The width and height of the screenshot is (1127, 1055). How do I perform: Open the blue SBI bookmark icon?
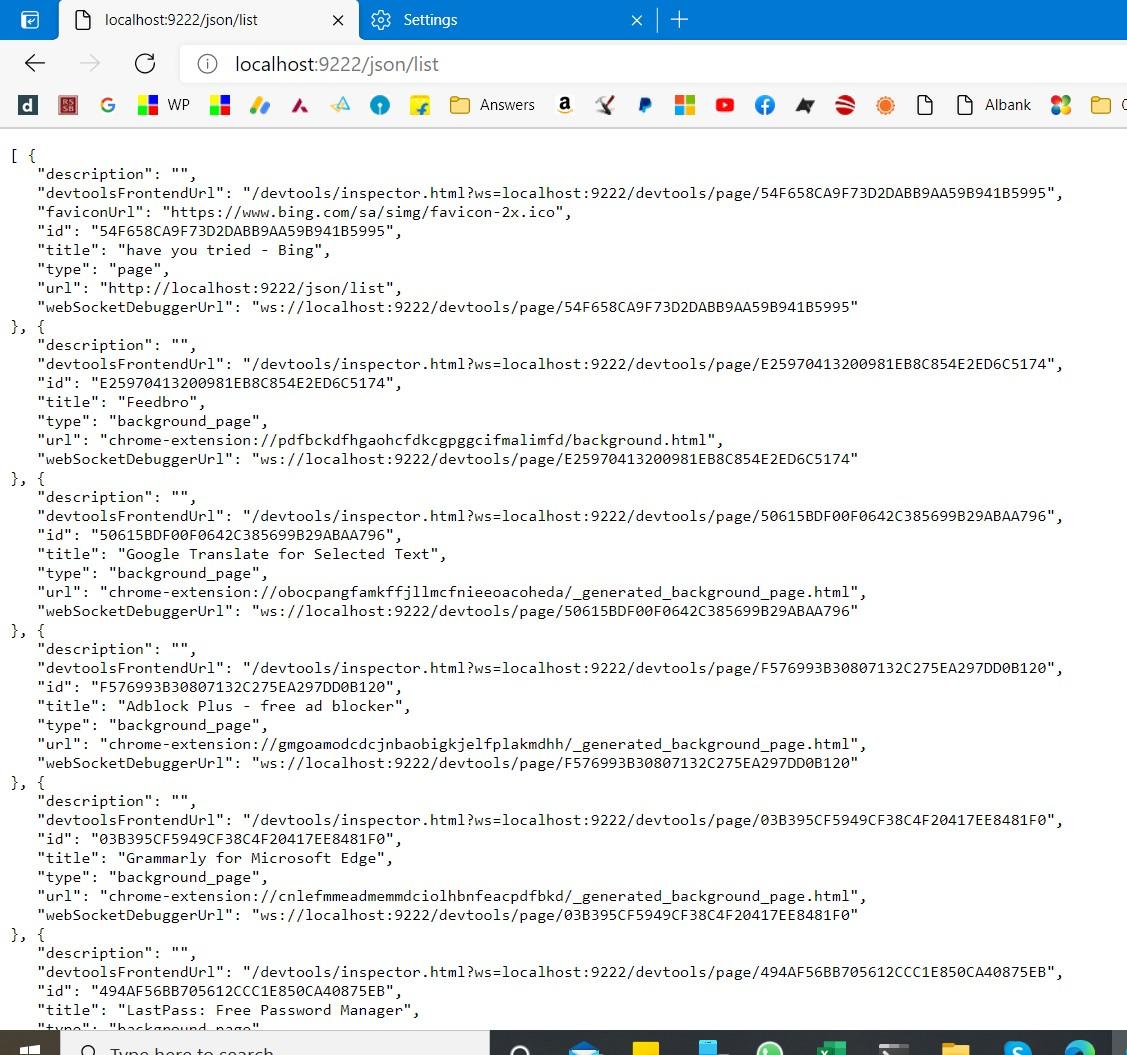pyautogui.click(x=380, y=106)
